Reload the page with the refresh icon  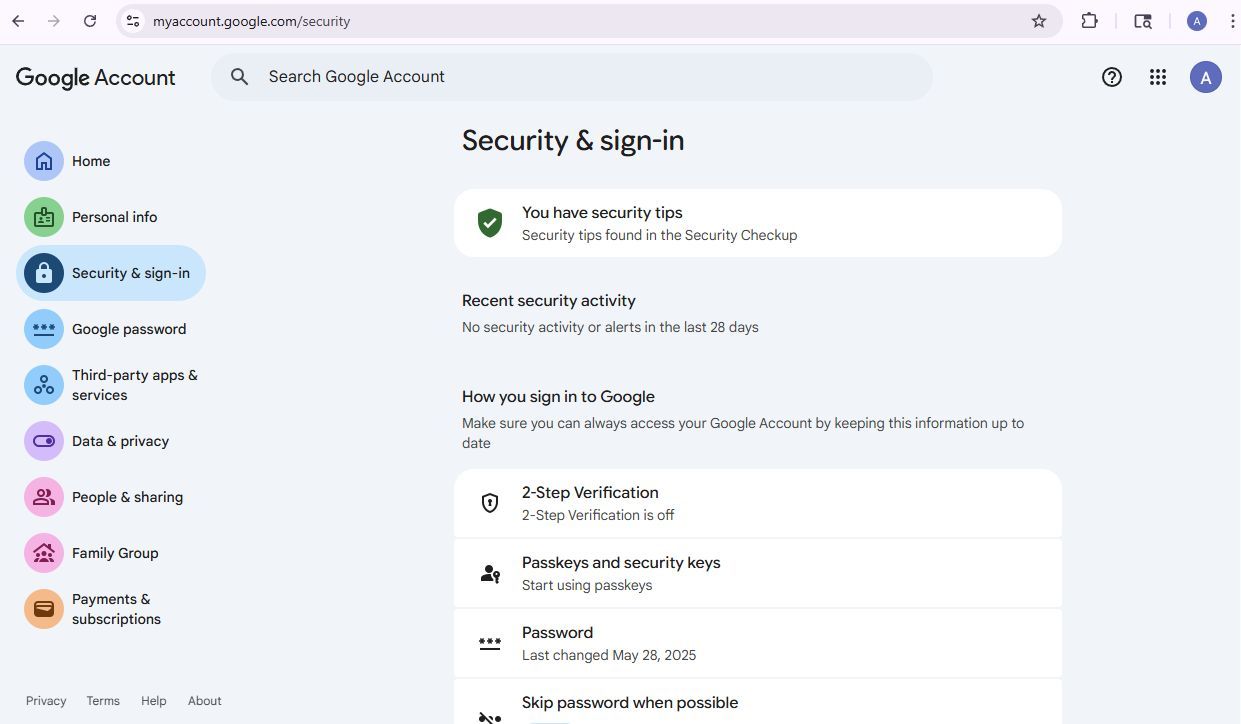tap(90, 21)
